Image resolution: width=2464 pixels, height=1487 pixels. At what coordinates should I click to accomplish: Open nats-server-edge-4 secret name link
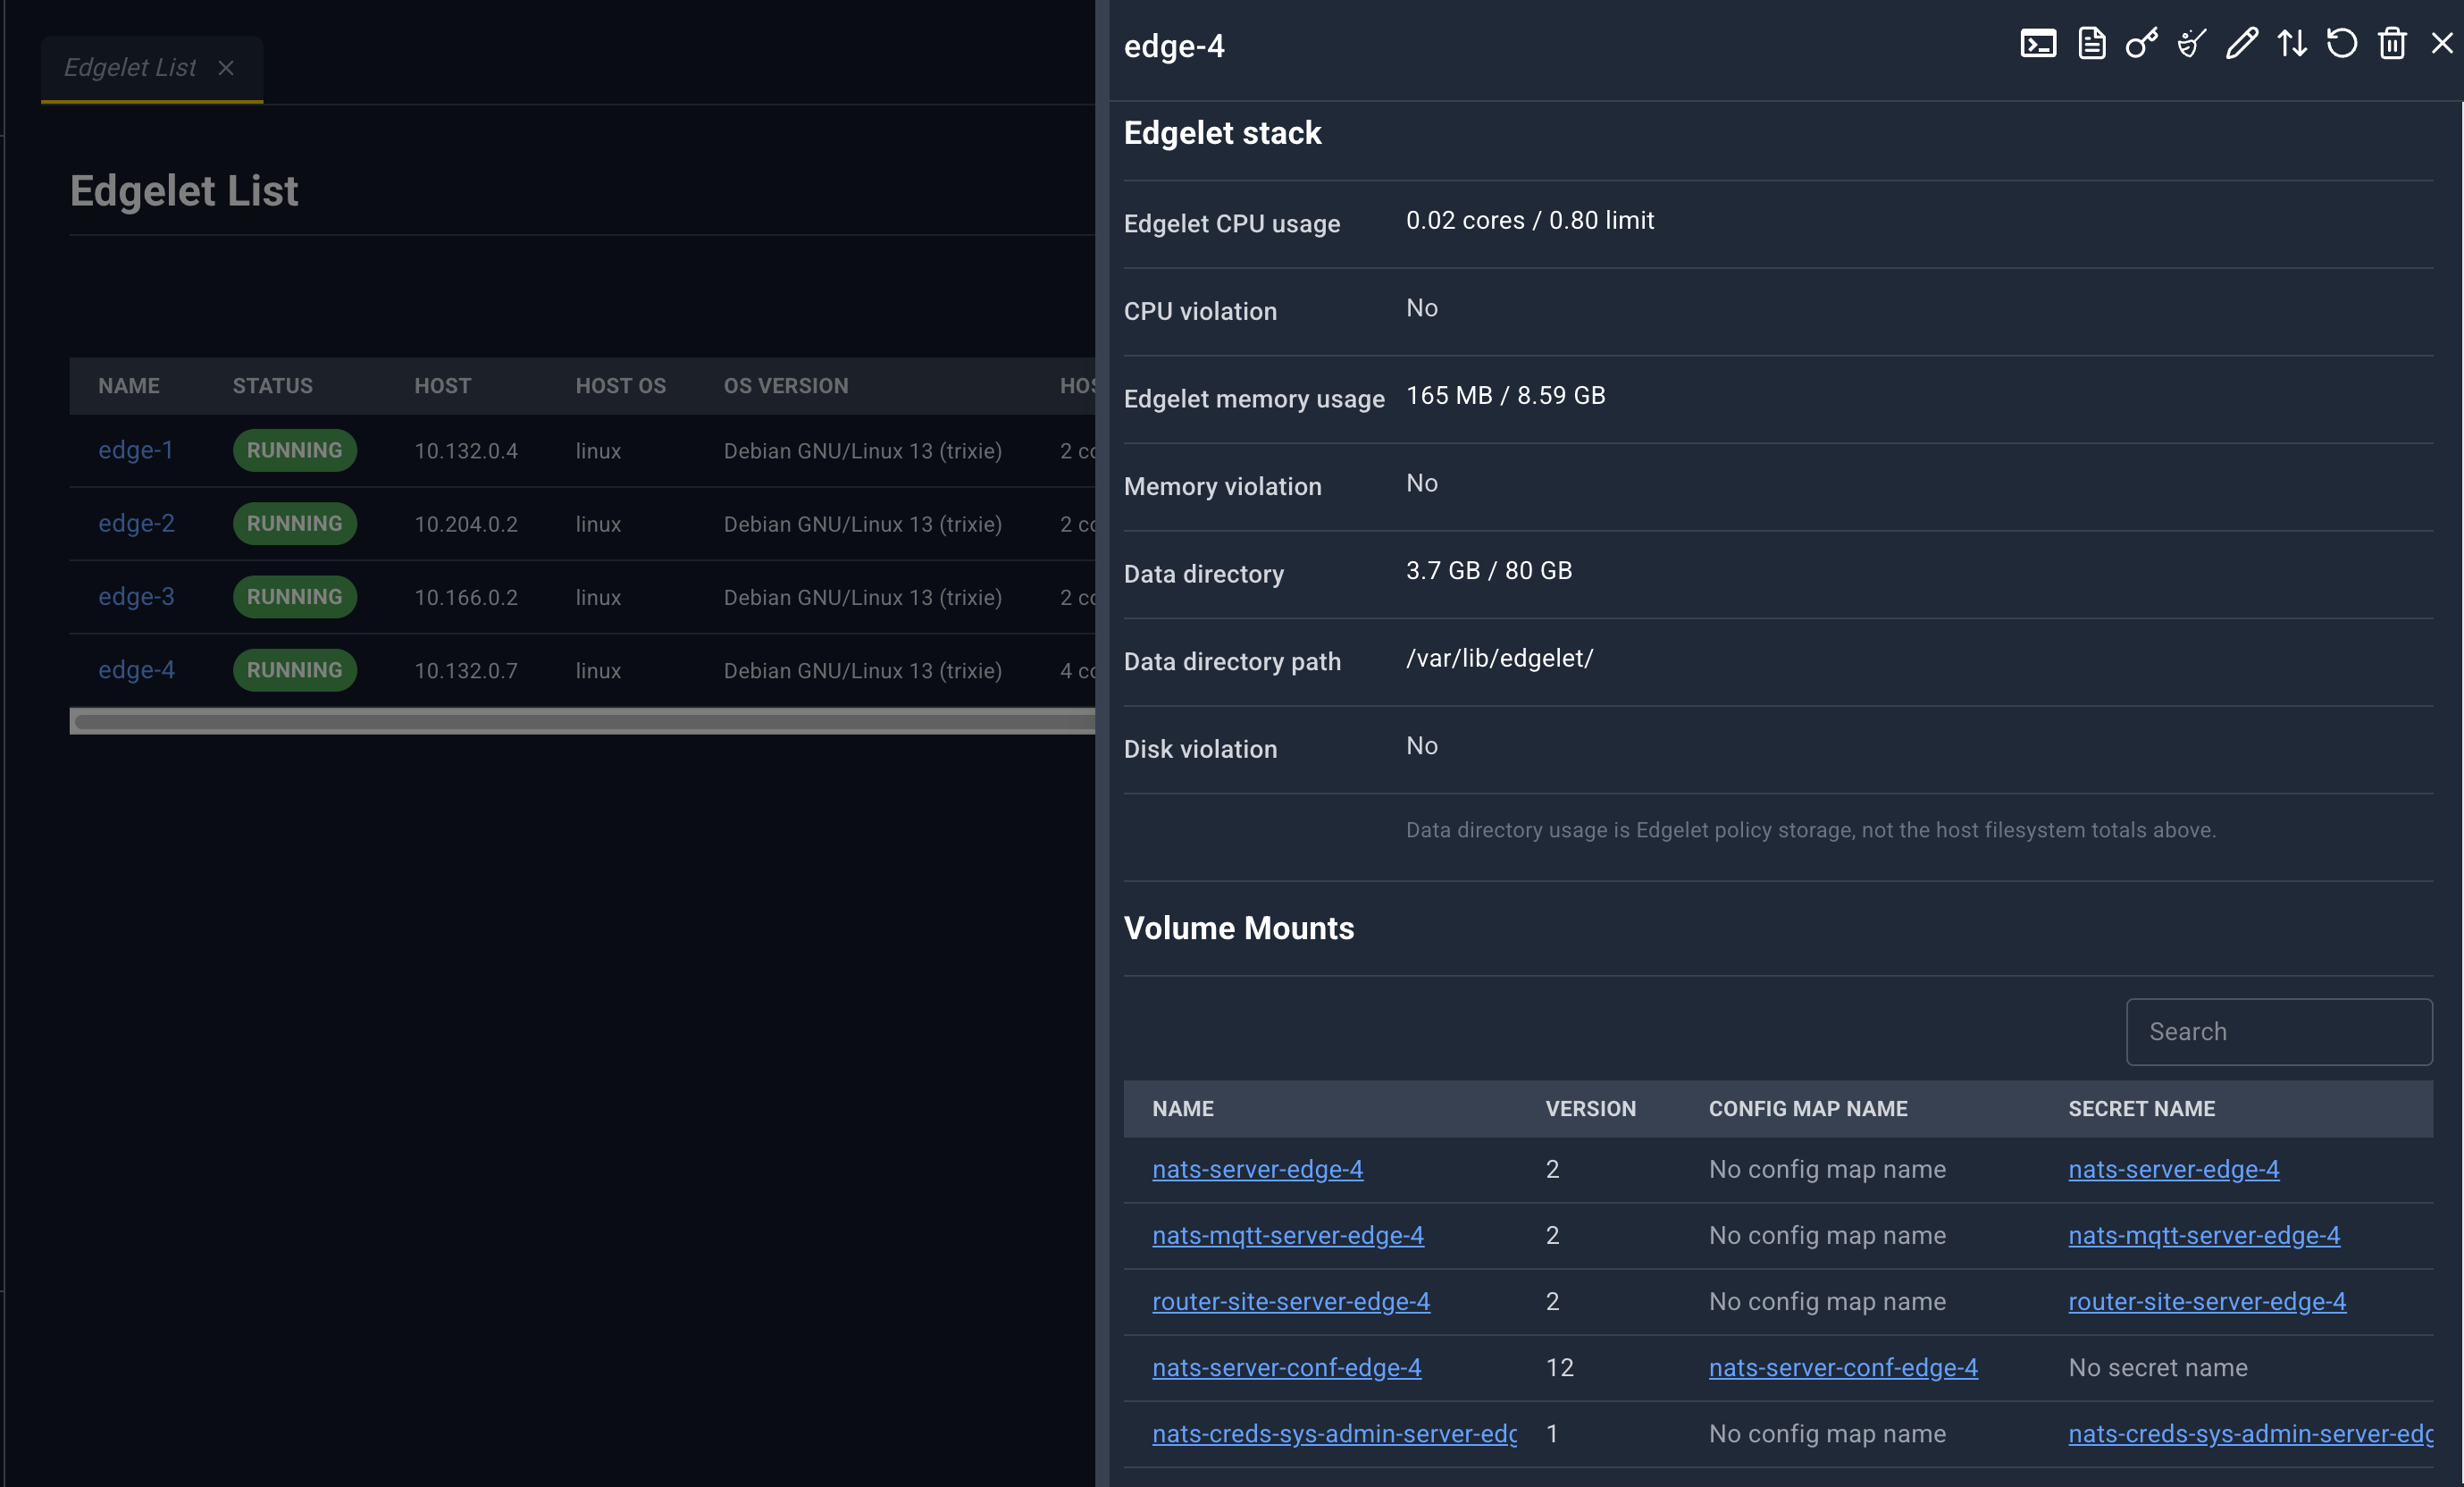2173,1169
